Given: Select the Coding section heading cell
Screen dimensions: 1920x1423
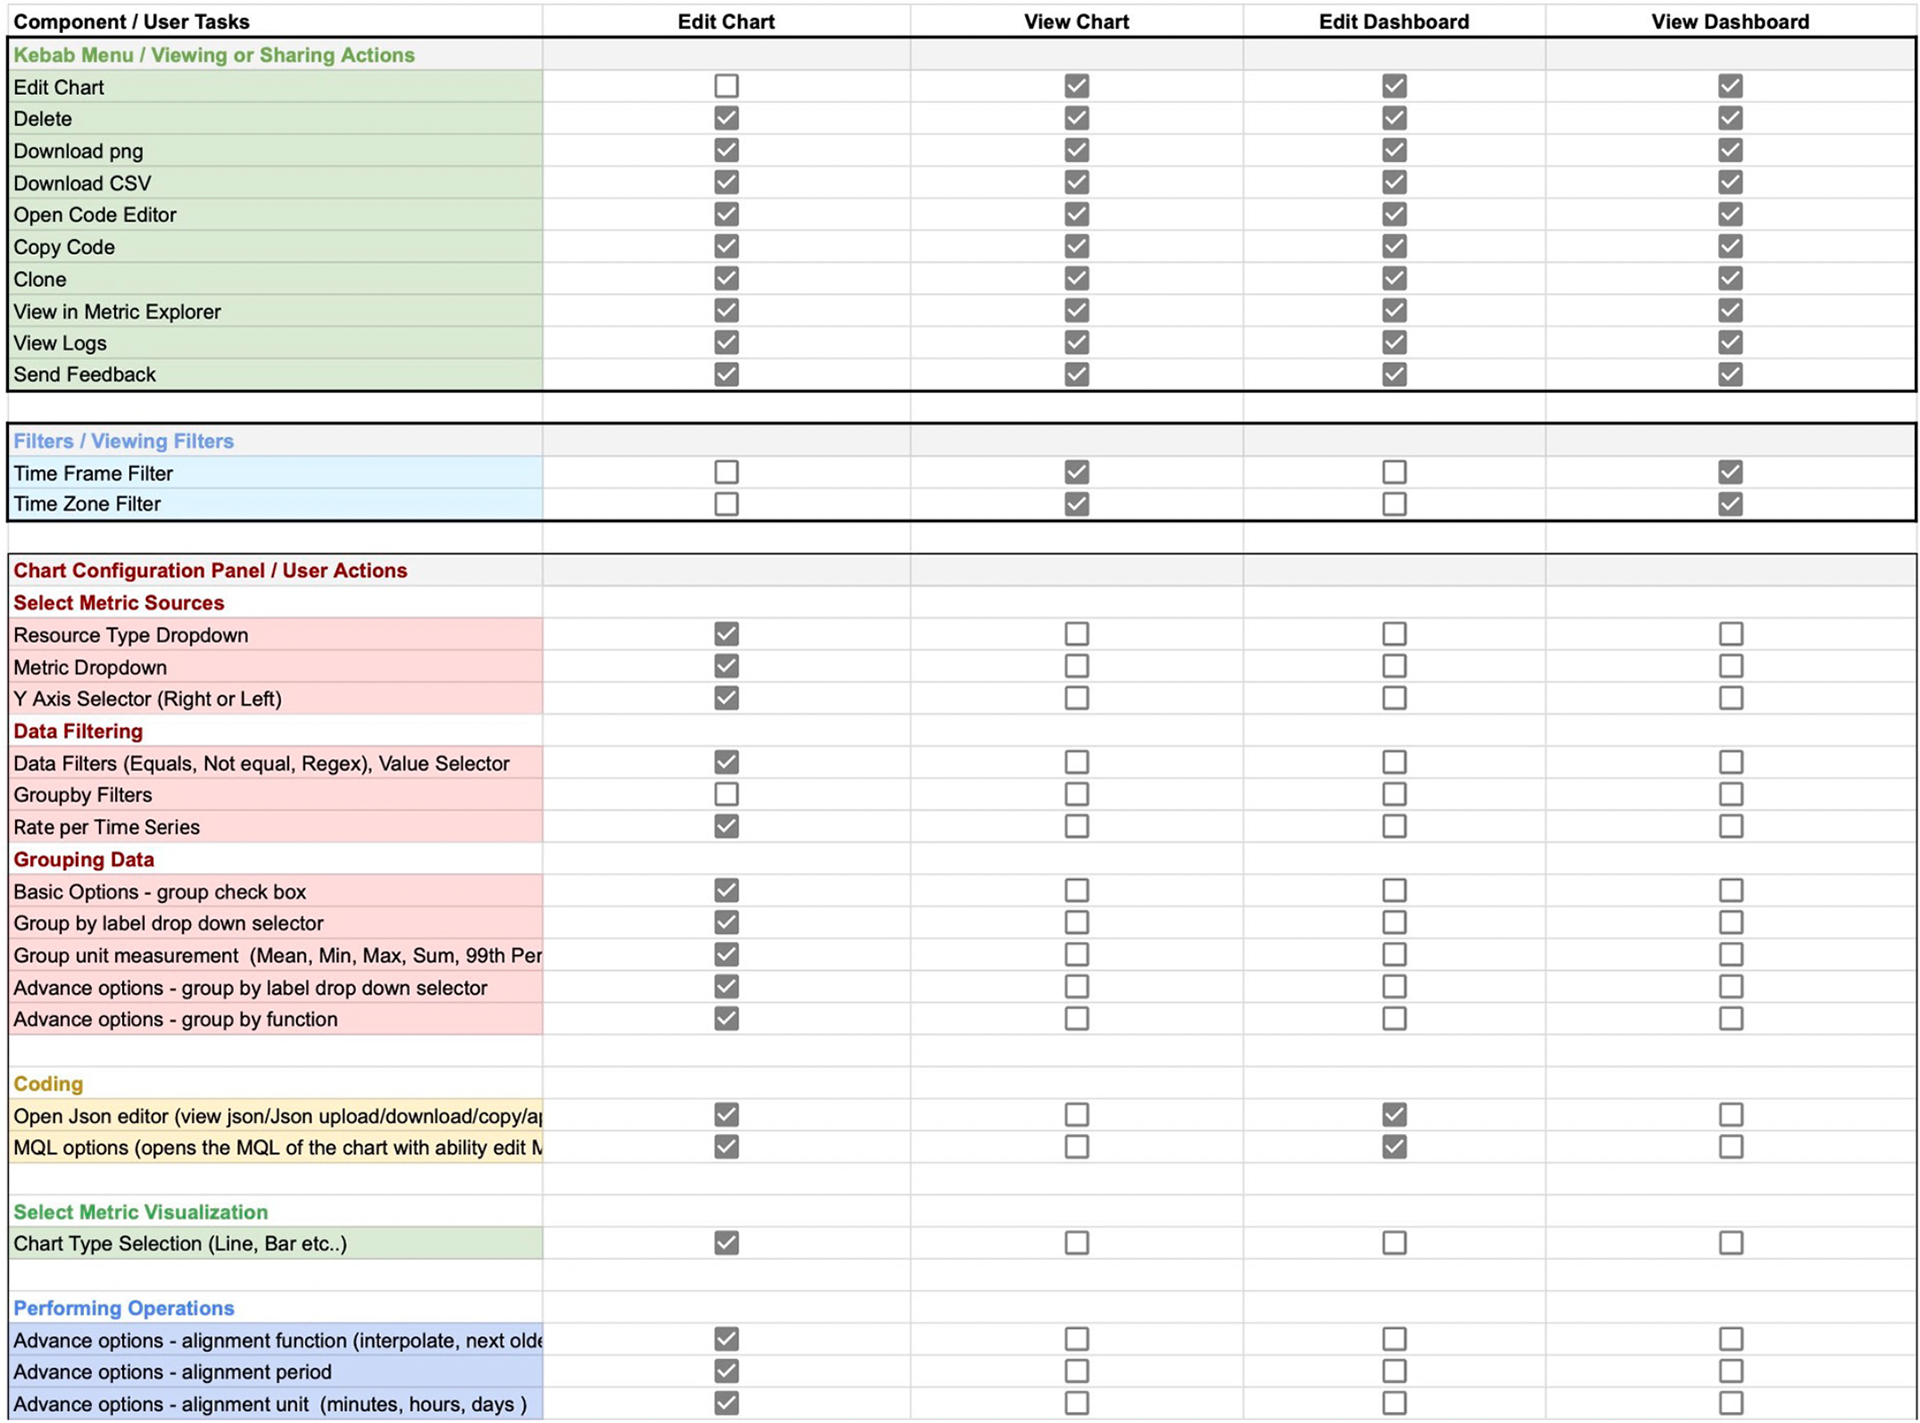Looking at the screenshot, I should (x=48, y=1084).
